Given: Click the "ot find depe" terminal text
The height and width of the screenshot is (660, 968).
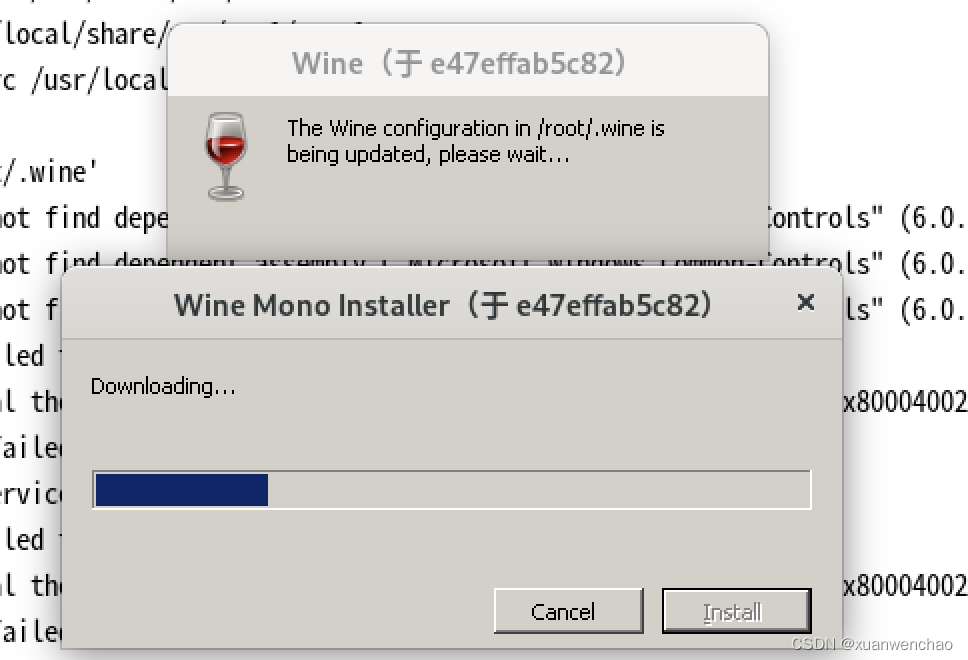Looking at the screenshot, I should (84, 218).
